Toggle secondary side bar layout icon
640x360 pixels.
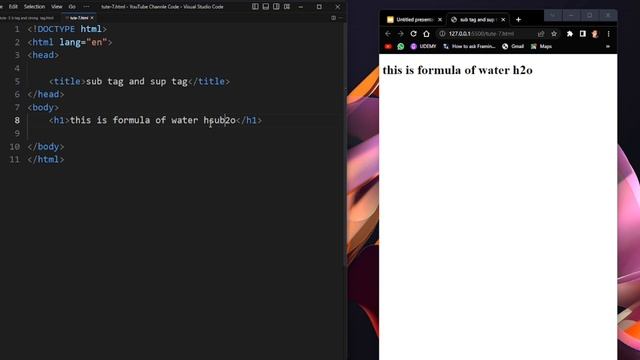pyautogui.click(x=276, y=7)
